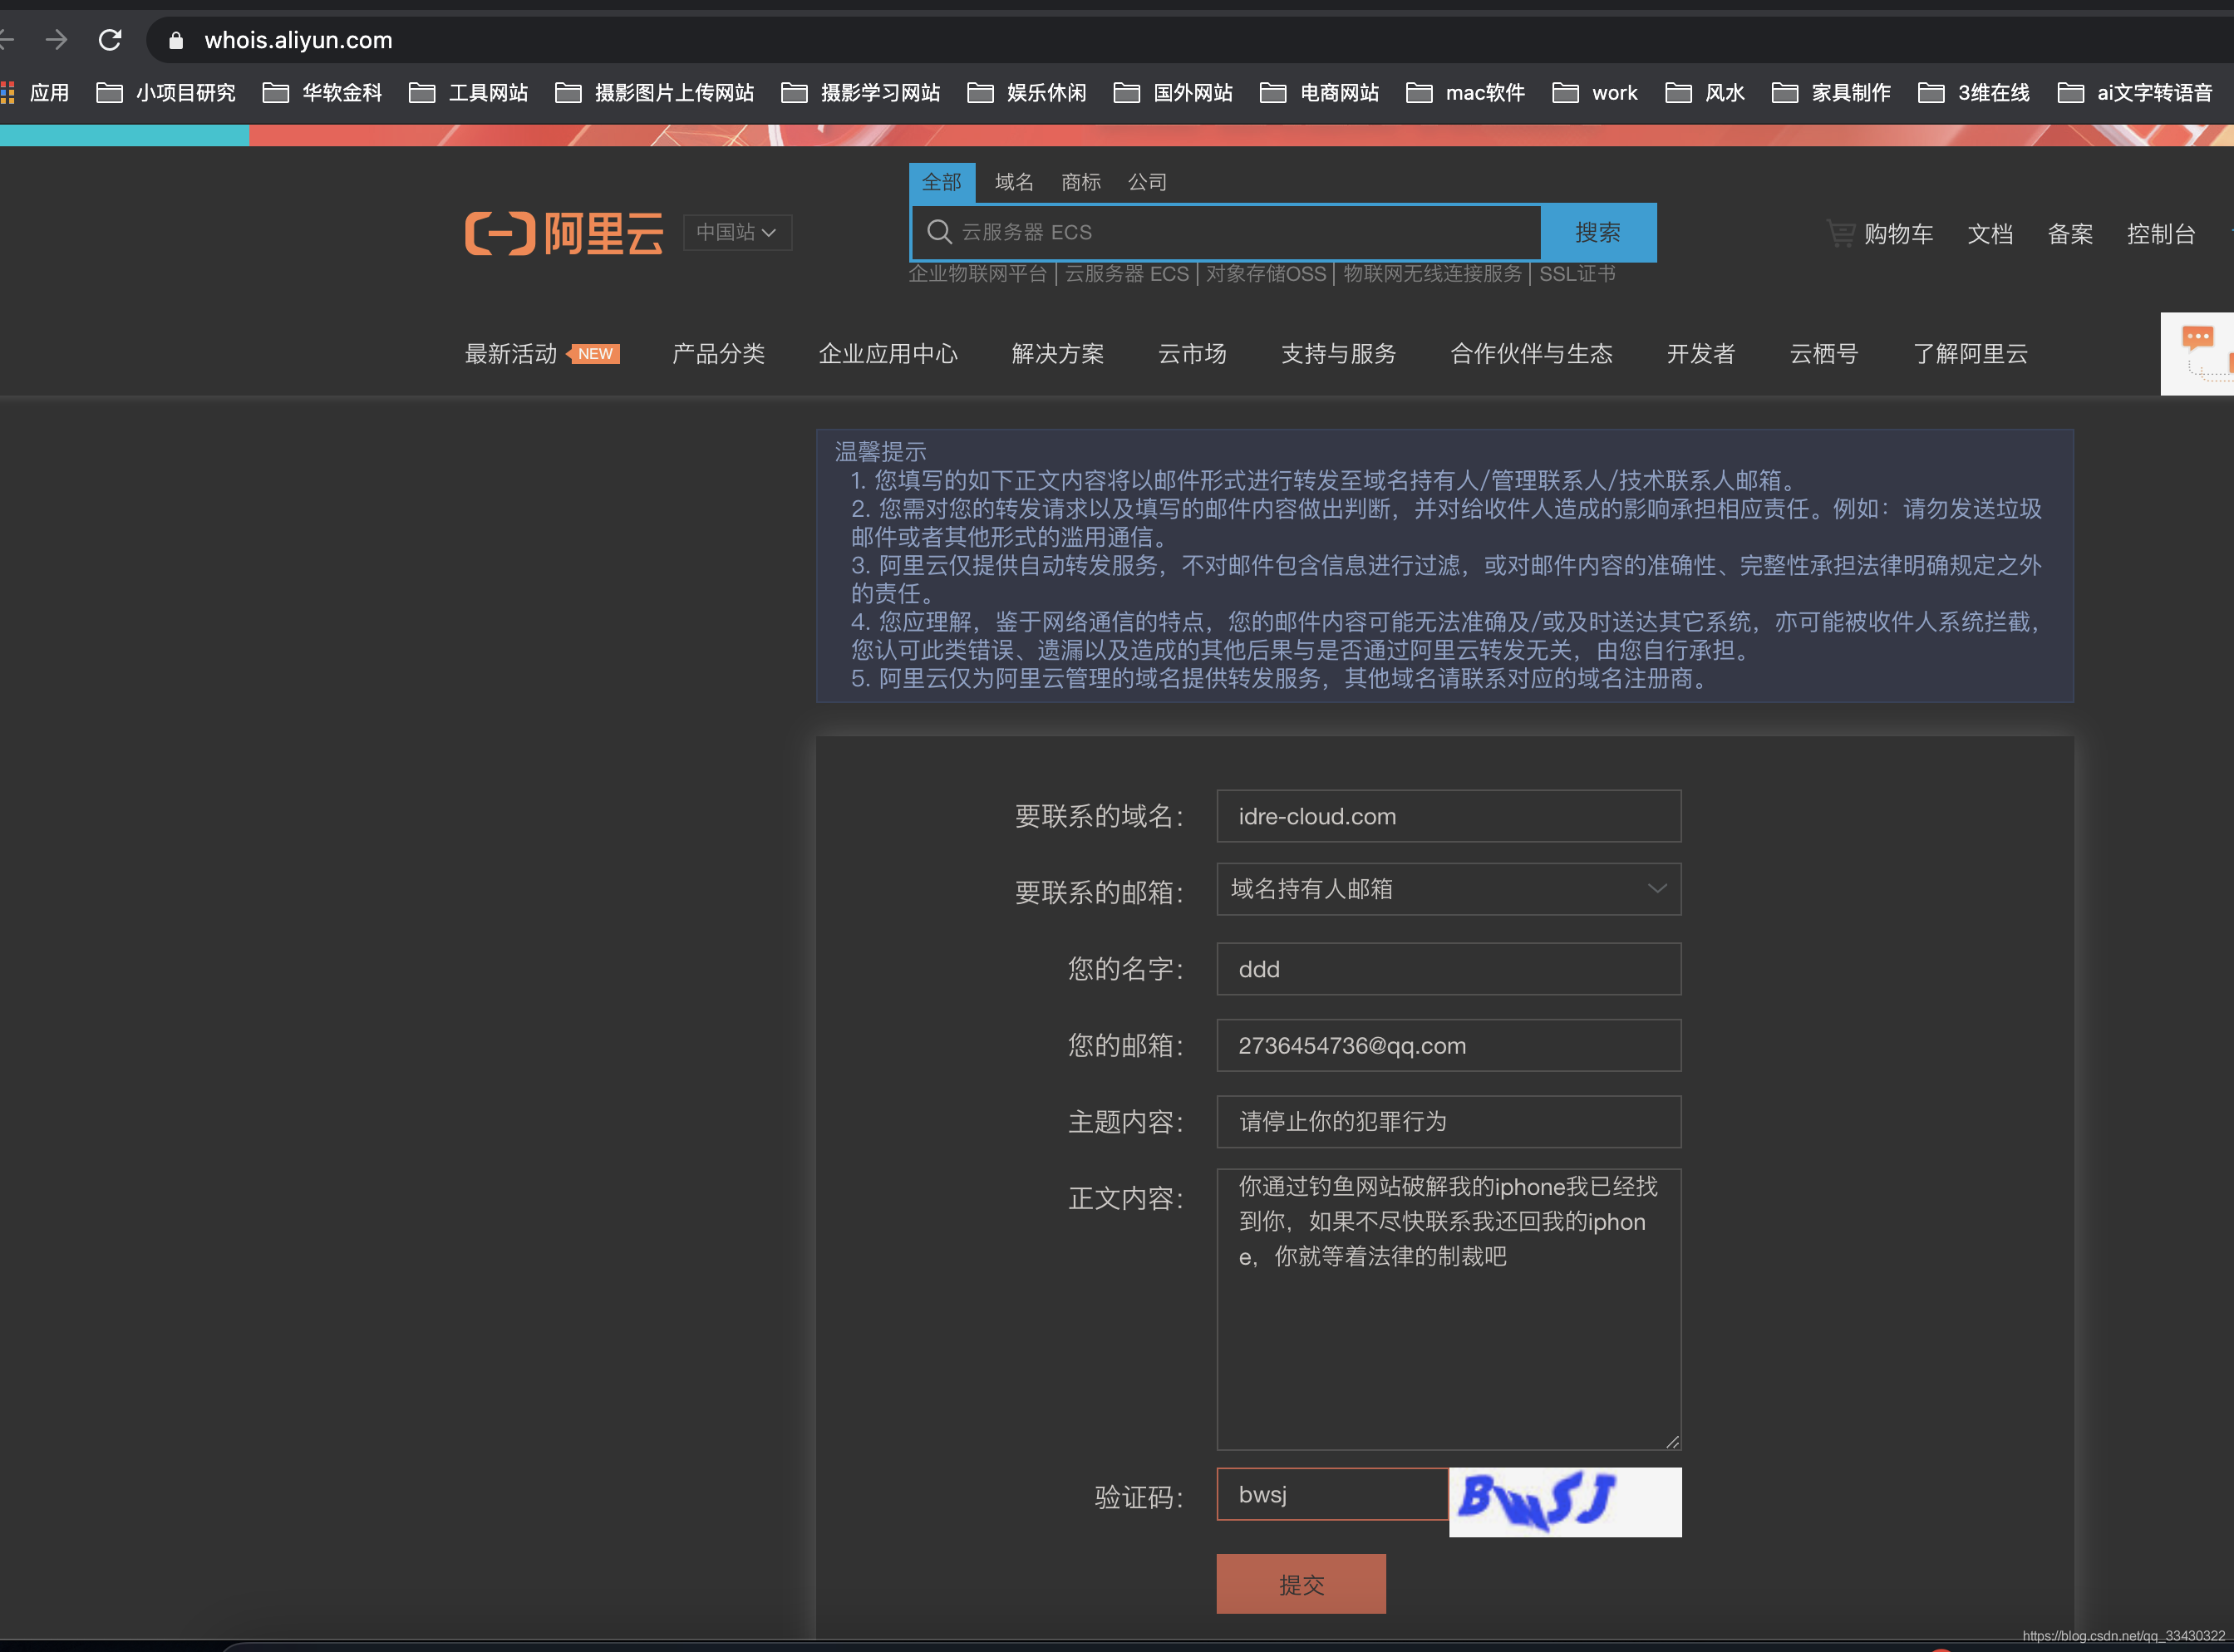Screen dimensions: 2234x1652
Task: Click the Aliyun logo
Action: pyautogui.click(x=564, y=233)
